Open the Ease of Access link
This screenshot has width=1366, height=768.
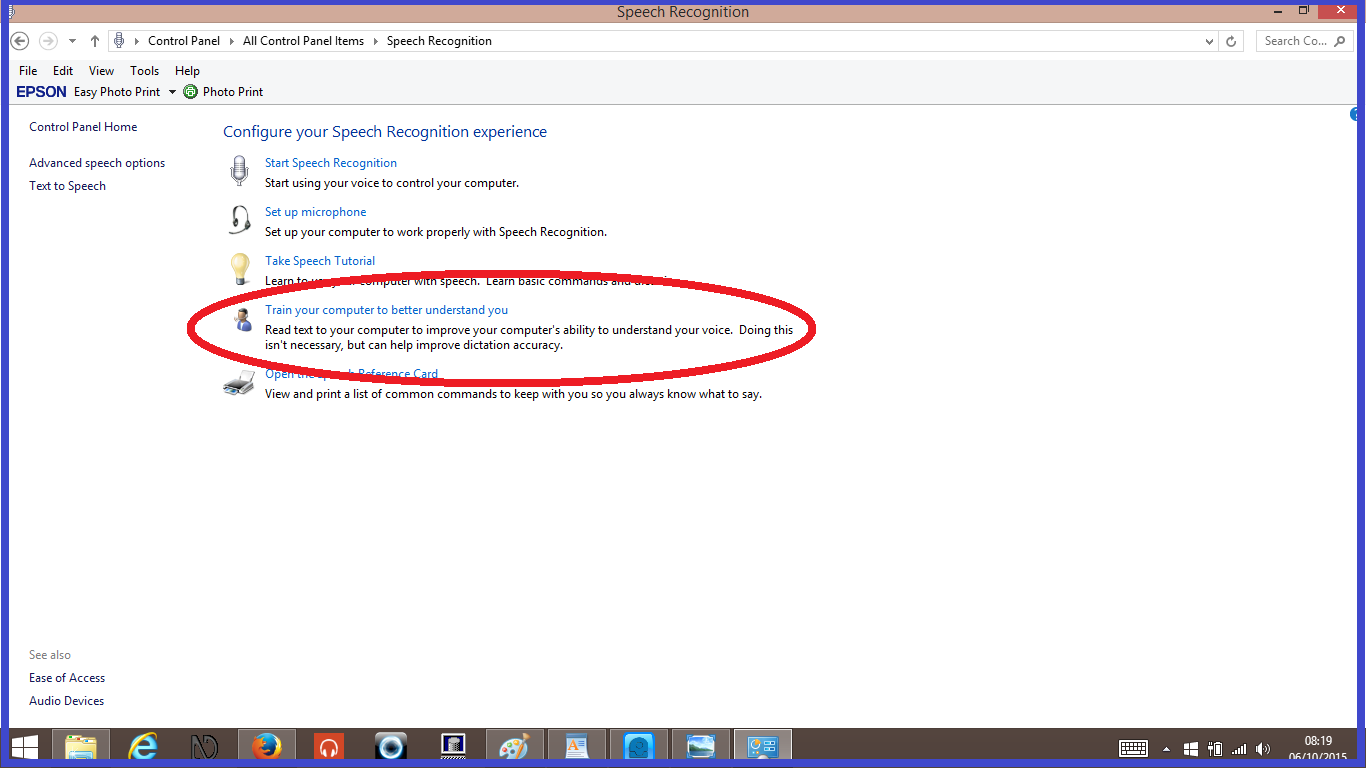pyautogui.click(x=67, y=678)
